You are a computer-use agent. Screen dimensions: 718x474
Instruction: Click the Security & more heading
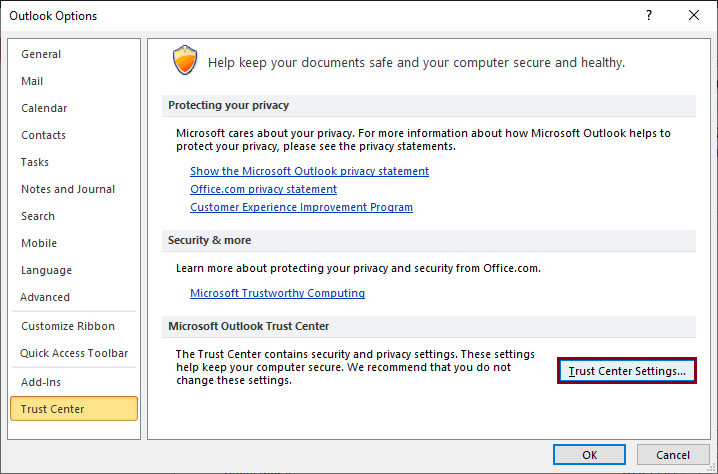(x=209, y=240)
